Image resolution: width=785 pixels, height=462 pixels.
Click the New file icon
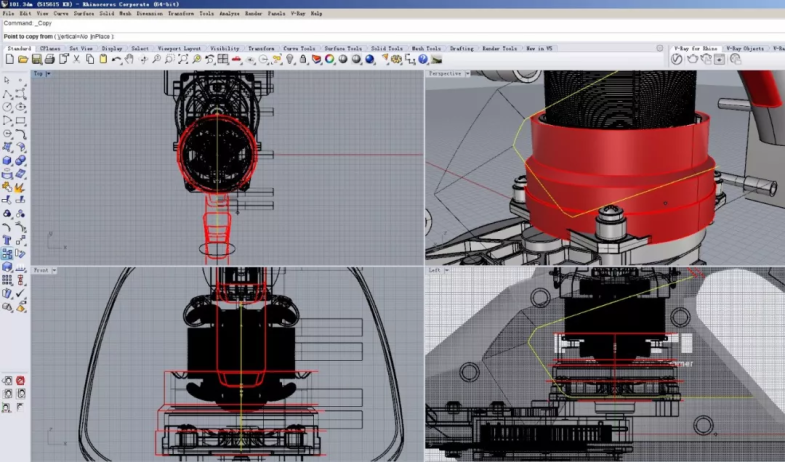(x=9, y=60)
